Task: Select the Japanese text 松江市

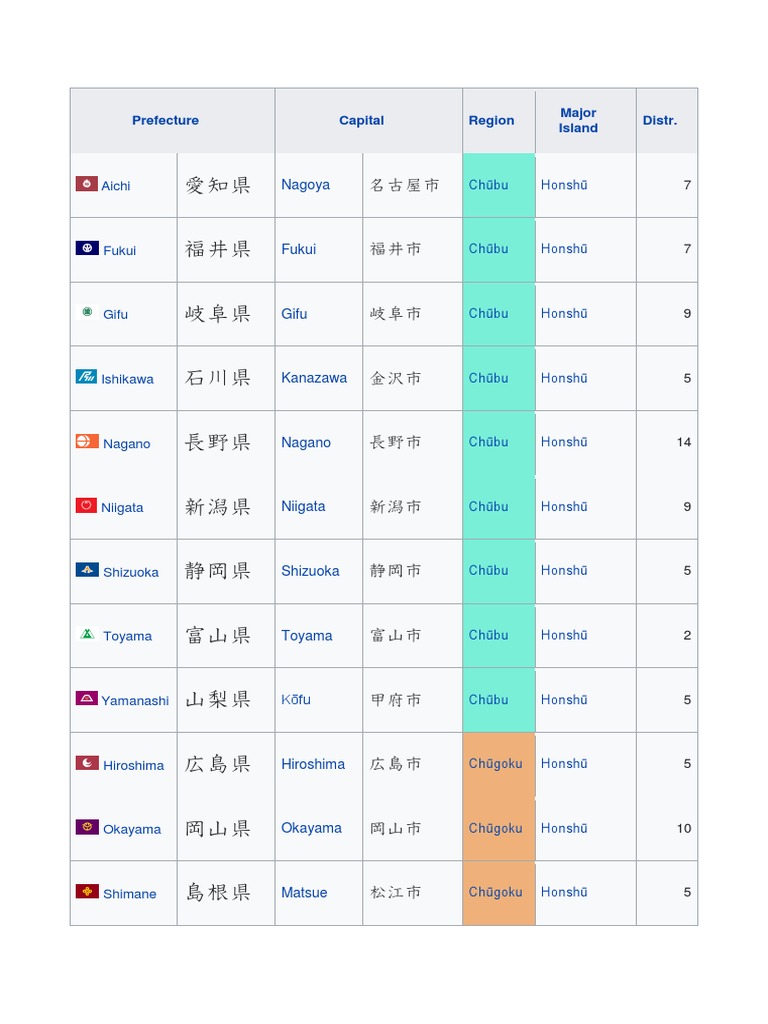Action: coord(395,892)
